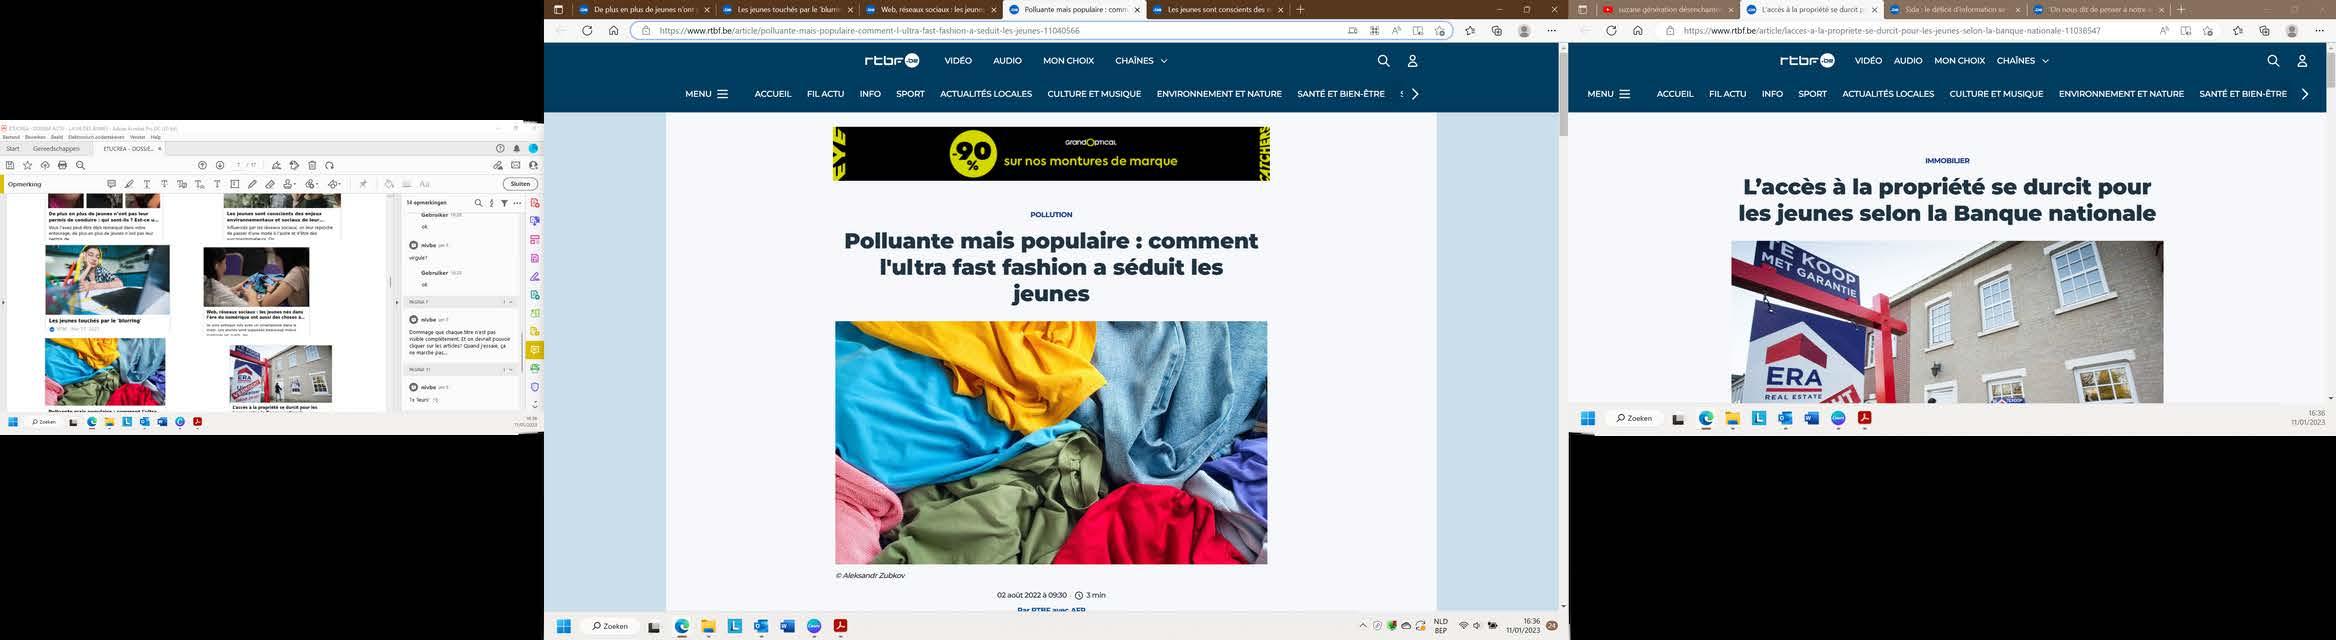The width and height of the screenshot is (2336, 640).
Task: Click delete trash icon in Acrobat toolbar
Action: pos(312,165)
